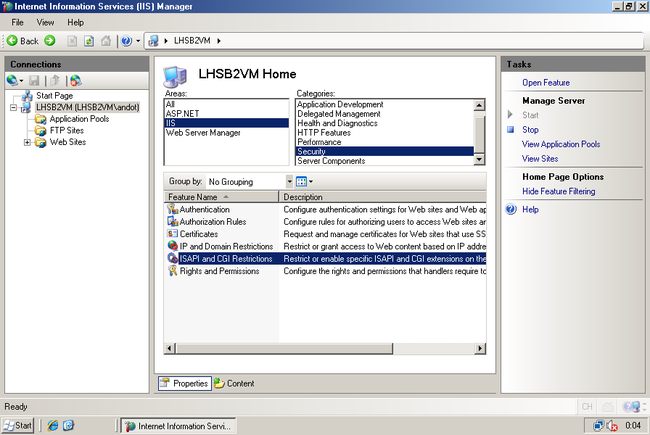This screenshot has width=650, height=435.
Task: Click the Help link in Tasks pane
Action: click(530, 209)
